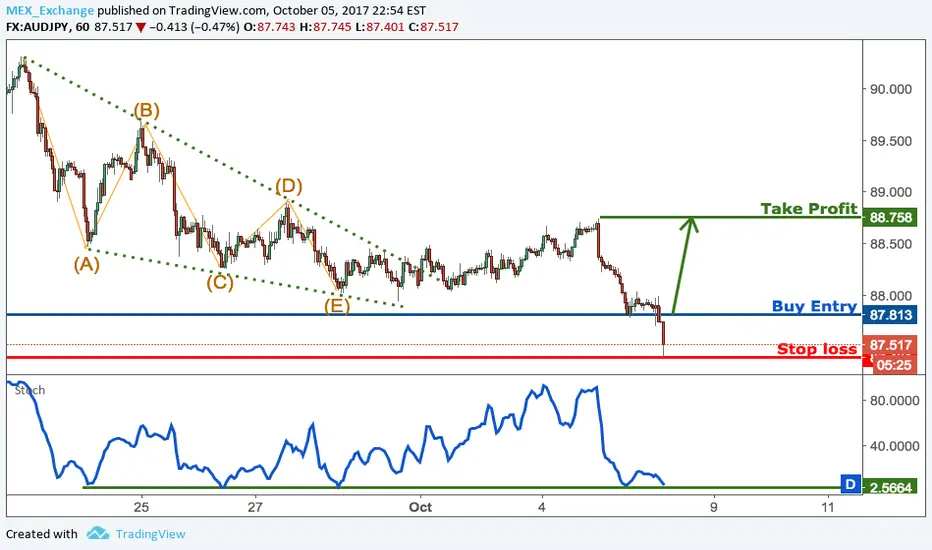Click the 89.000 price axis level
Image resolution: width=932 pixels, height=550 pixels.
pyautogui.click(x=890, y=192)
